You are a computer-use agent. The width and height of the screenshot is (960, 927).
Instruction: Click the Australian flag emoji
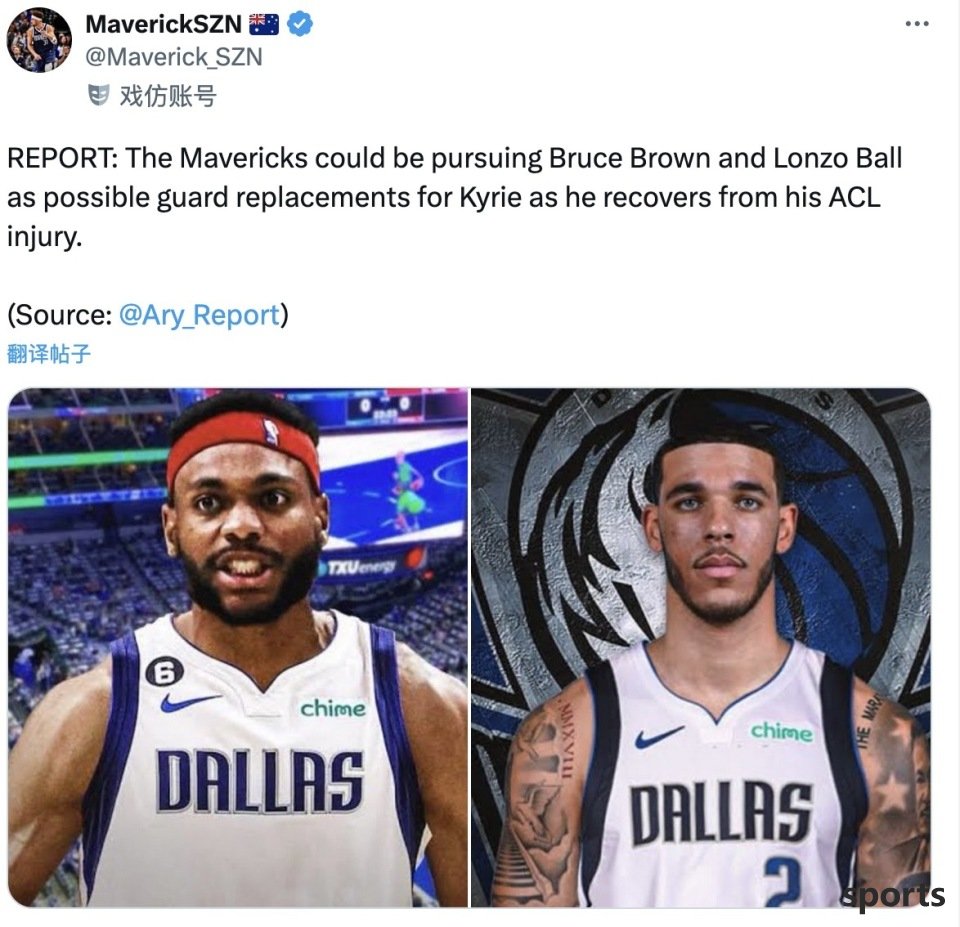(264, 24)
